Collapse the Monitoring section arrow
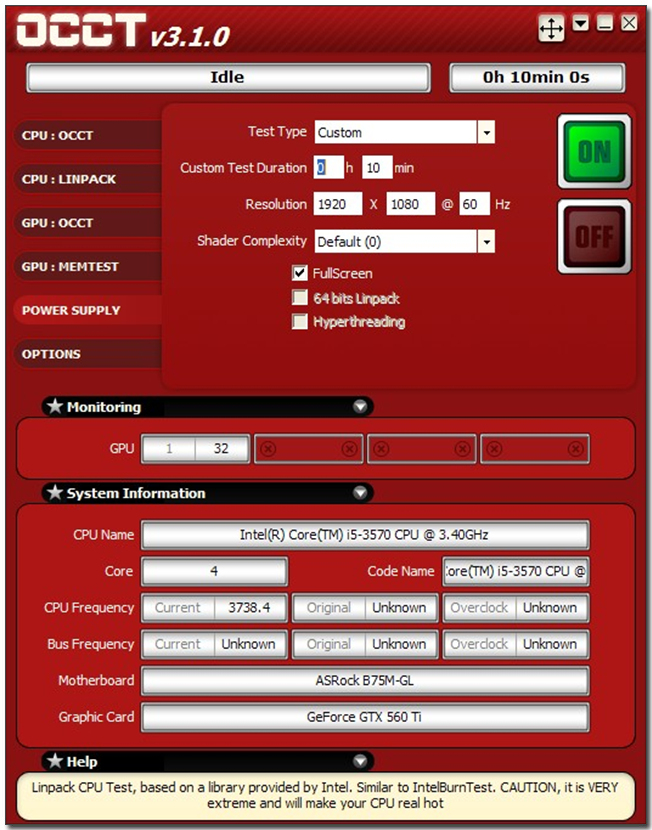Image resolution: width=652 pixels, height=830 pixels. tap(360, 407)
